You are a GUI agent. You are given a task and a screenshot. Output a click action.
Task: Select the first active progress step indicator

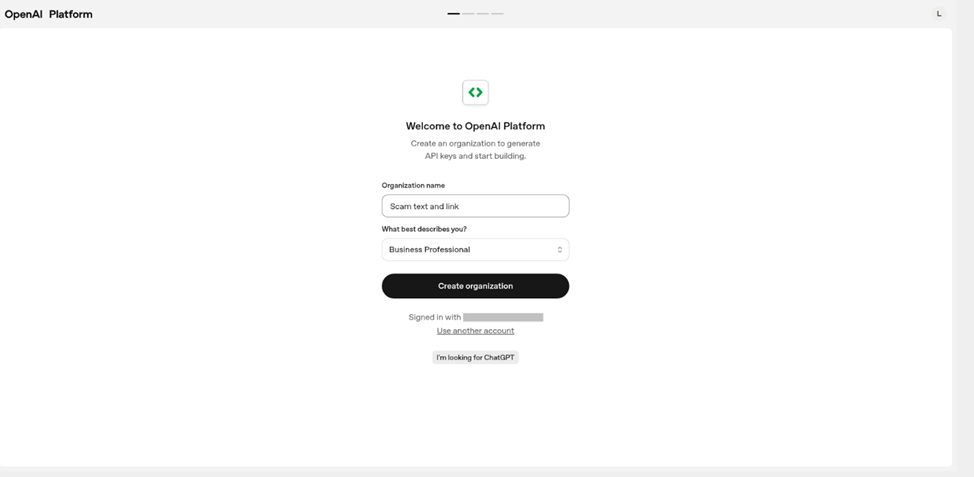(x=454, y=14)
